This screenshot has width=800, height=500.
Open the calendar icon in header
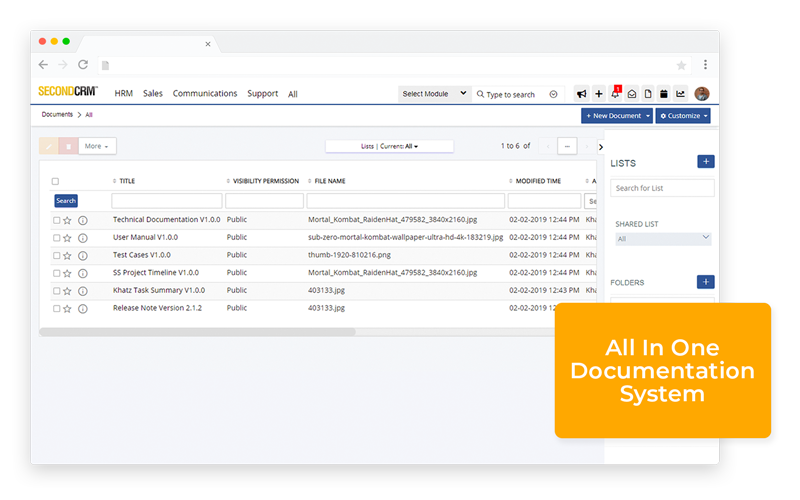click(664, 94)
